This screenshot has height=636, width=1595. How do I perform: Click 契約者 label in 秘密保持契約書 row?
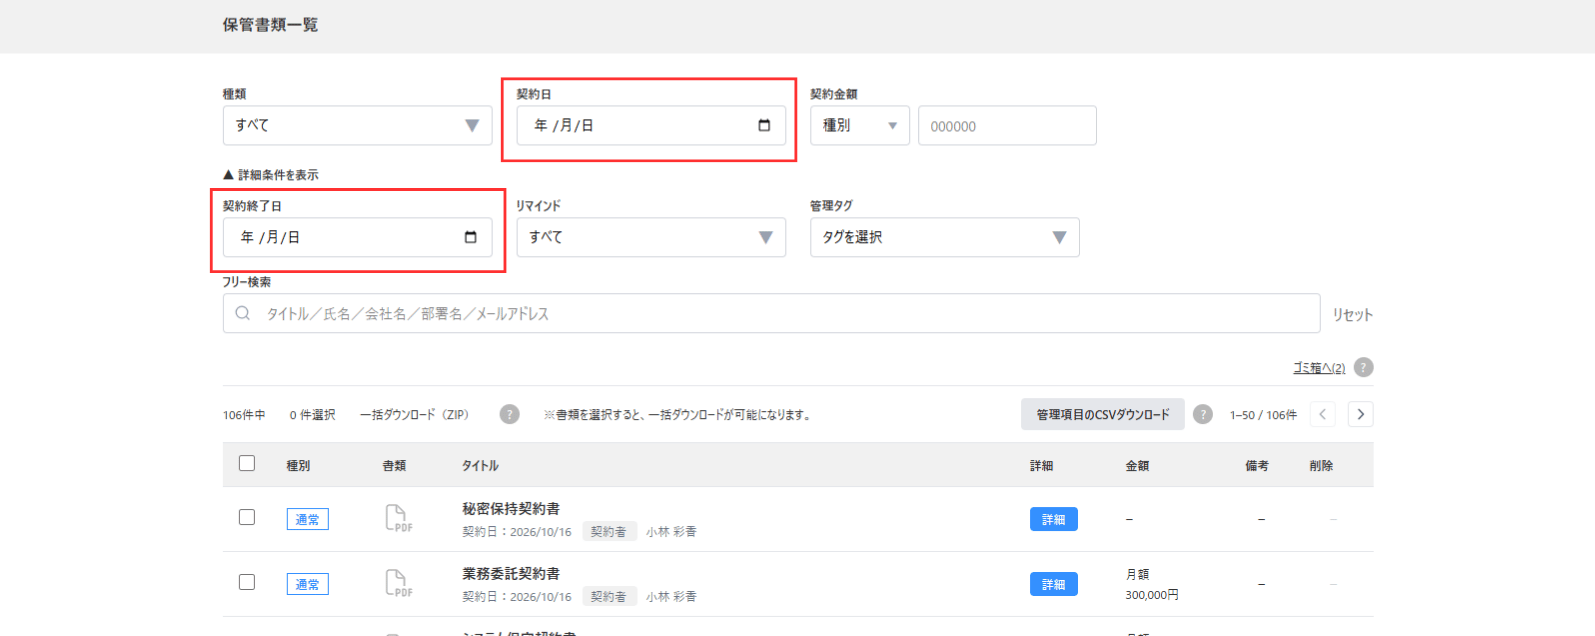[x=609, y=532]
